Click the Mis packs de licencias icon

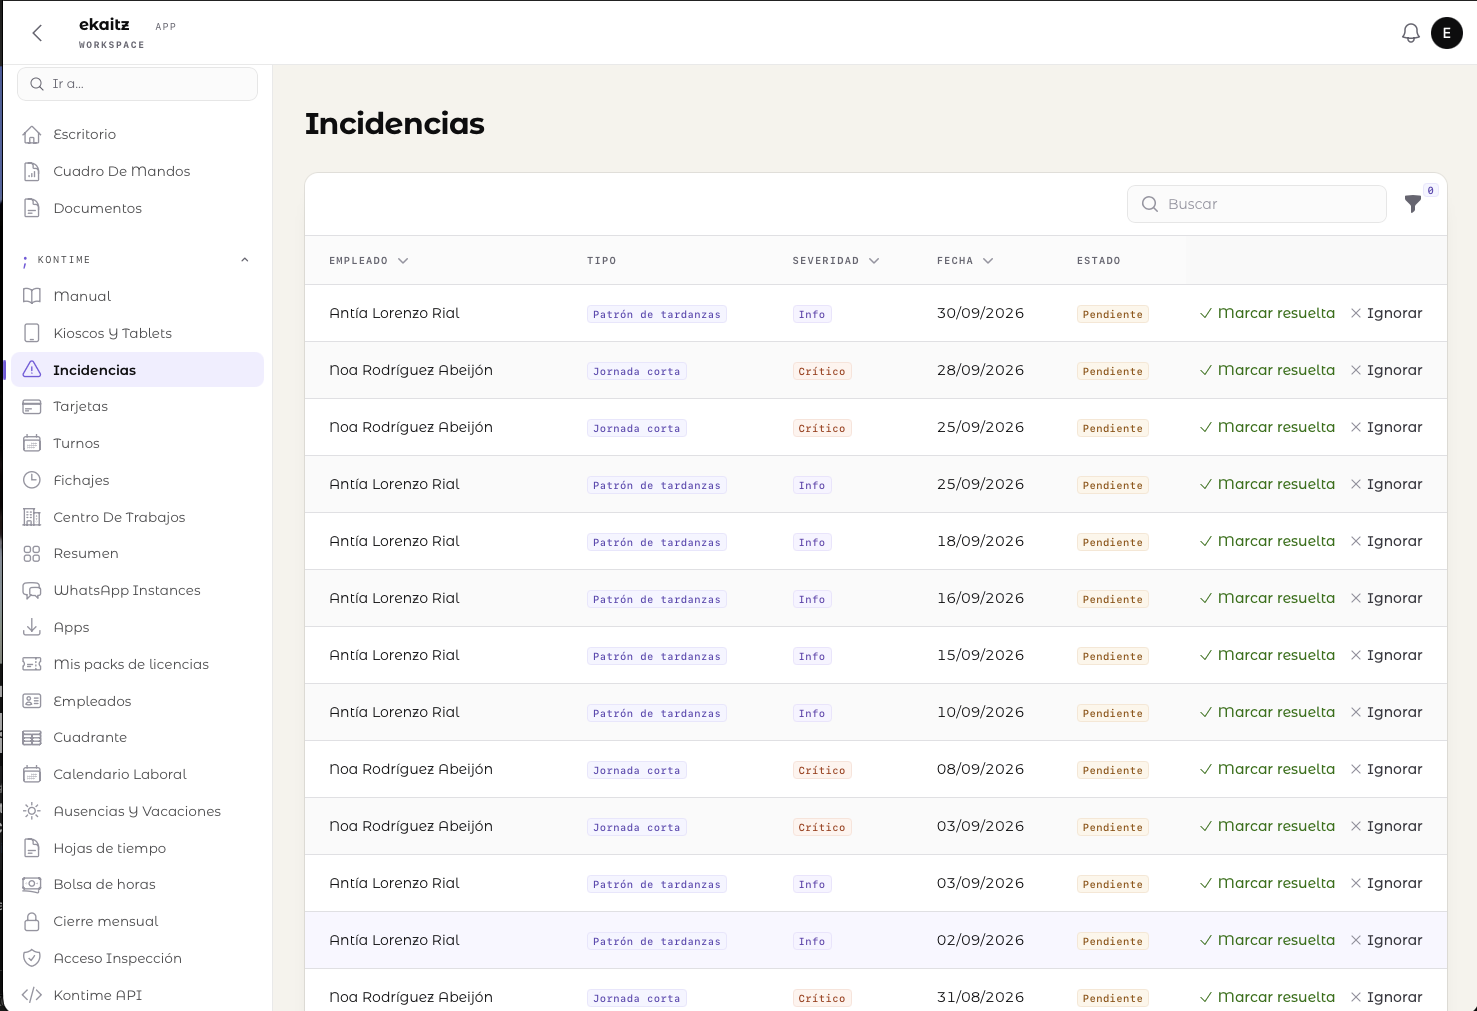(x=32, y=664)
